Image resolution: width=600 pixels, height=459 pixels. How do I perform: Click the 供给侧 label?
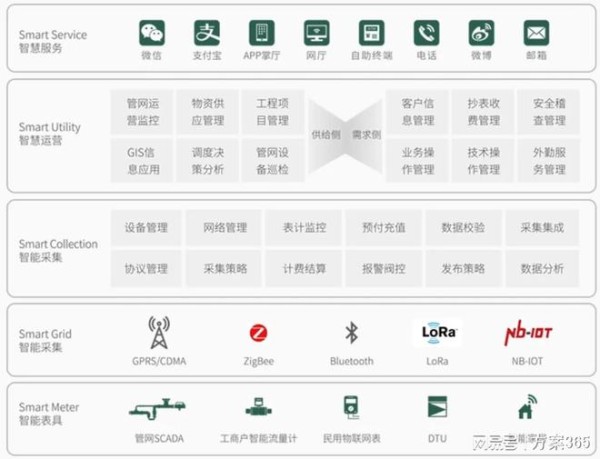point(326,135)
